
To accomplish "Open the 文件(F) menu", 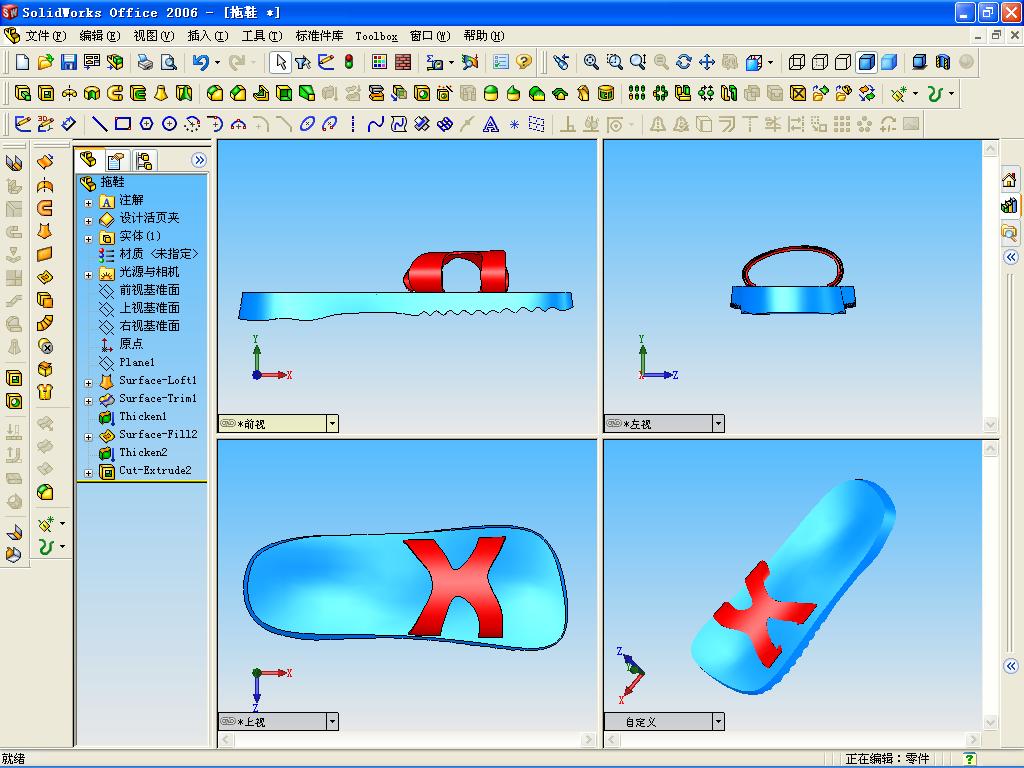I will tap(46, 36).
